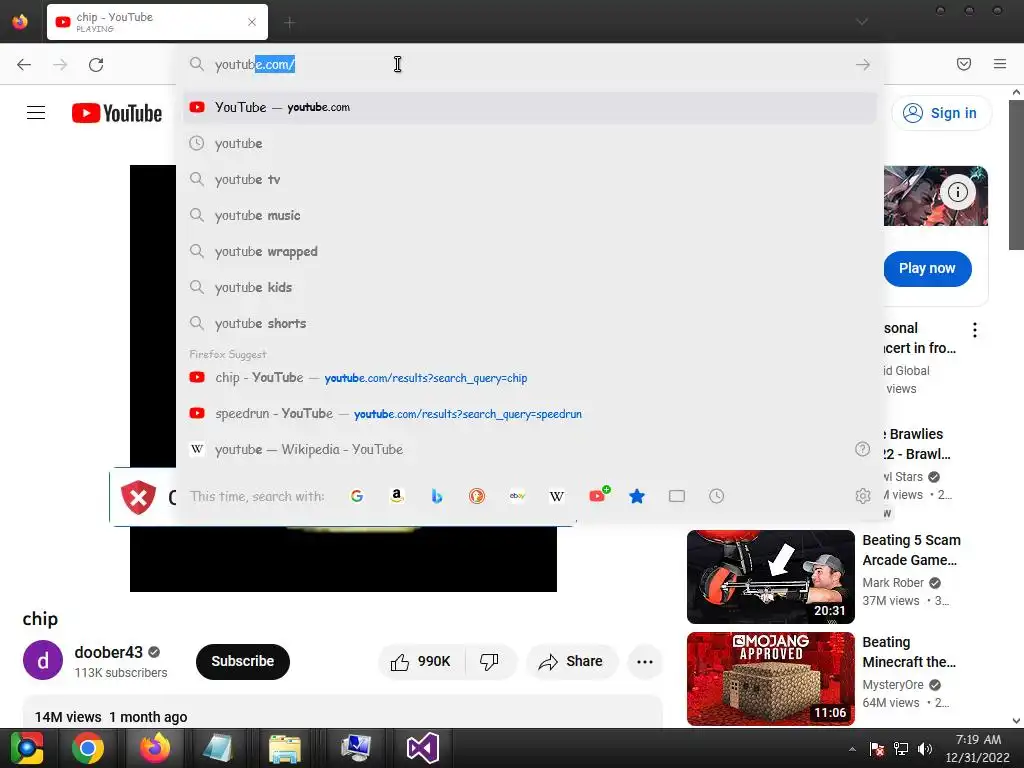Viewport: 1024px width, 768px height.
Task: Save page to Pocket icon
Action: pos(964,63)
